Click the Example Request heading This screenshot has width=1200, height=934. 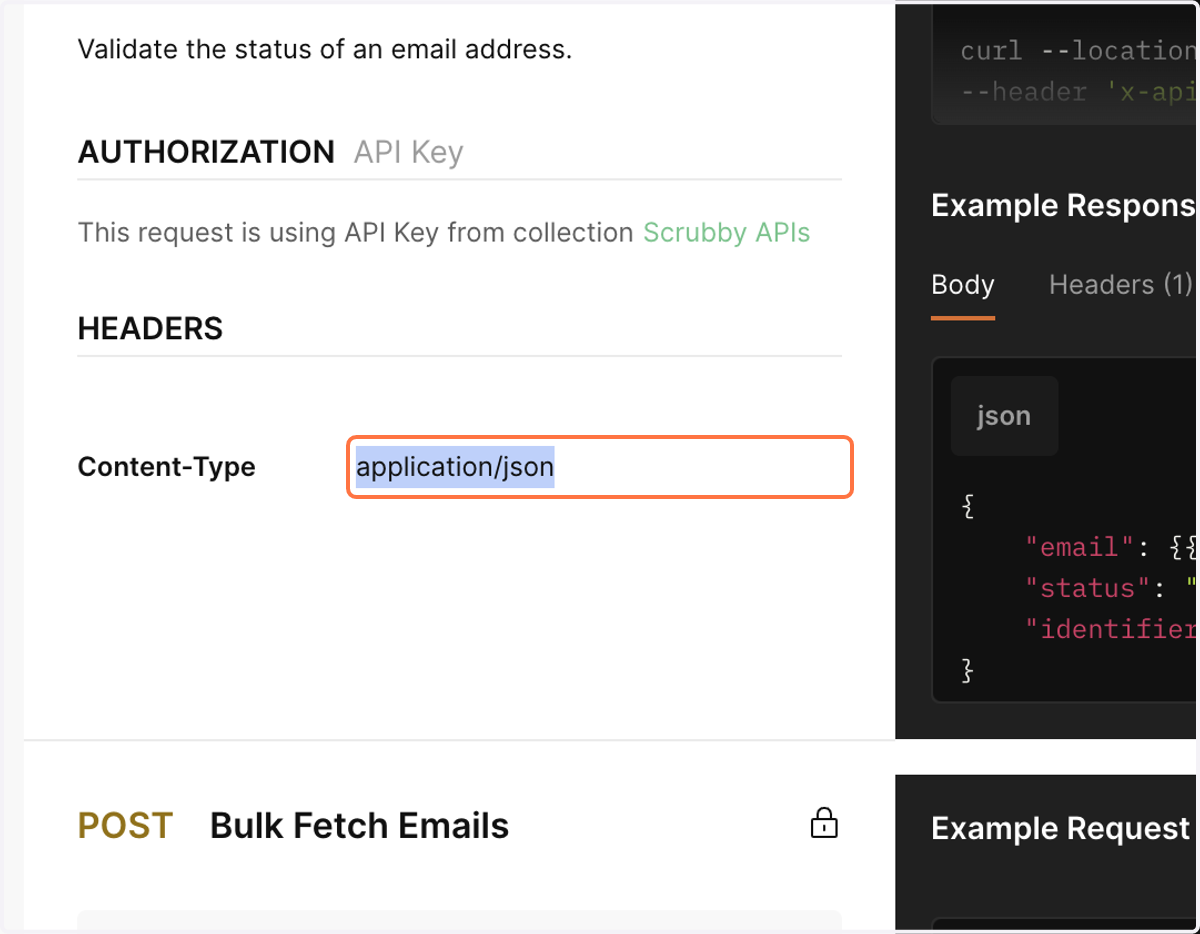pyautogui.click(x=1060, y=829)
